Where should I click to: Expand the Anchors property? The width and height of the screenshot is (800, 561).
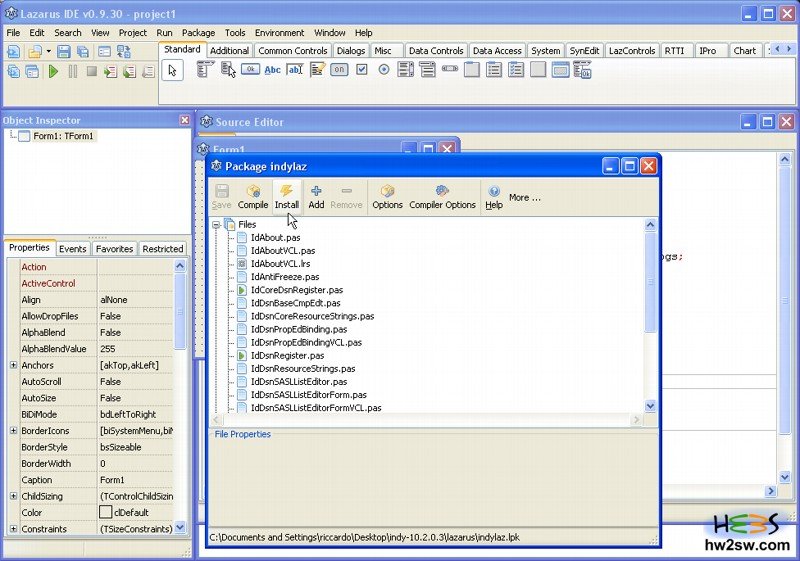(x=13, y=365)
